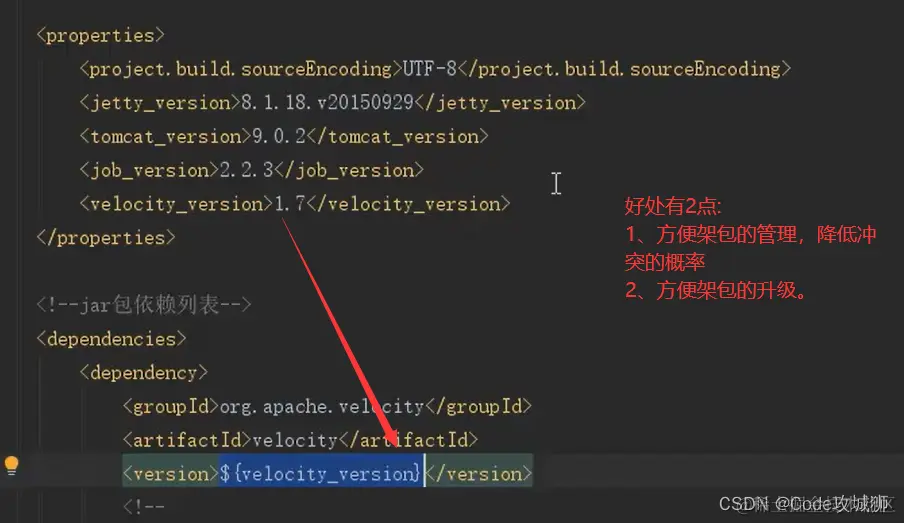Screen dimensions: 904x523
Task: Click the opening dependencies tag
Action: click(112, 339)
